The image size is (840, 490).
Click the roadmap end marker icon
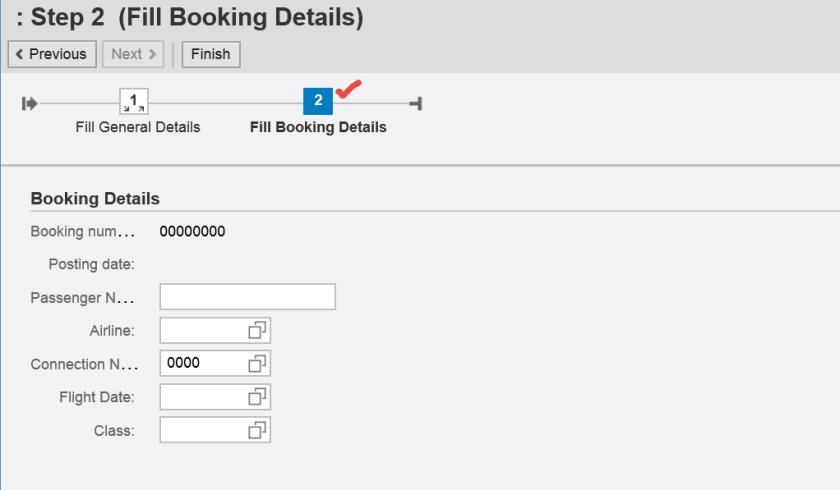[415, 102]
